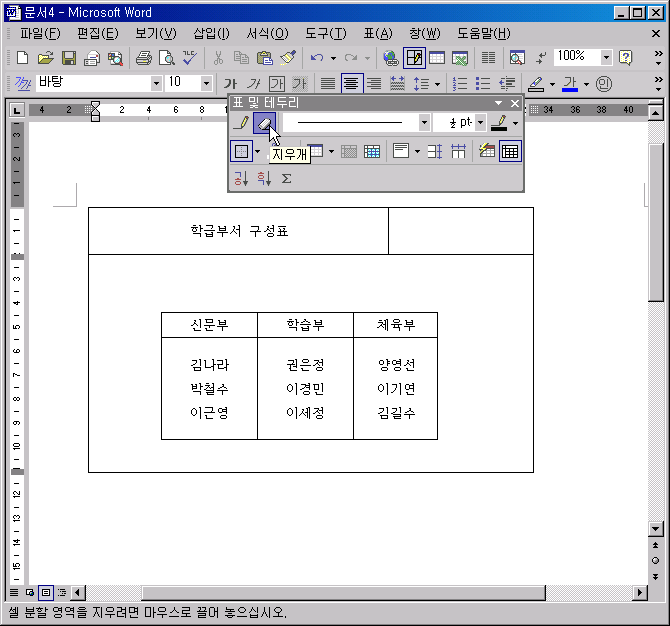This screenshot has height=626, width=670.
Task: Click the Save floppy disk icon
Action: click(x=69, y=57)
